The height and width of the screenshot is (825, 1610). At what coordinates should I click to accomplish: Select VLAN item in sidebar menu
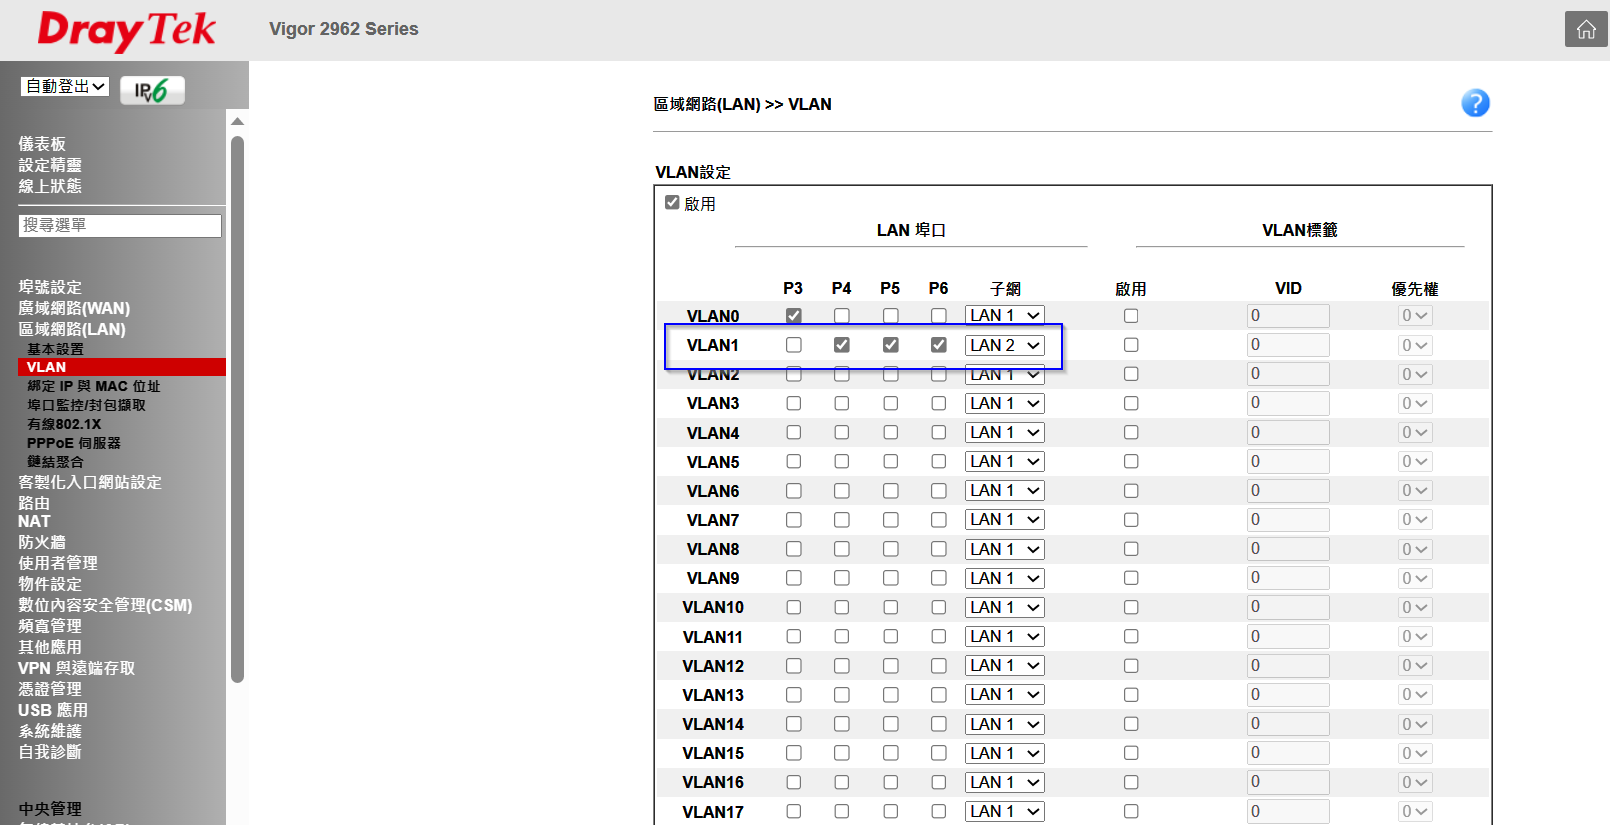pyautogui.click(x=47, y=367)
